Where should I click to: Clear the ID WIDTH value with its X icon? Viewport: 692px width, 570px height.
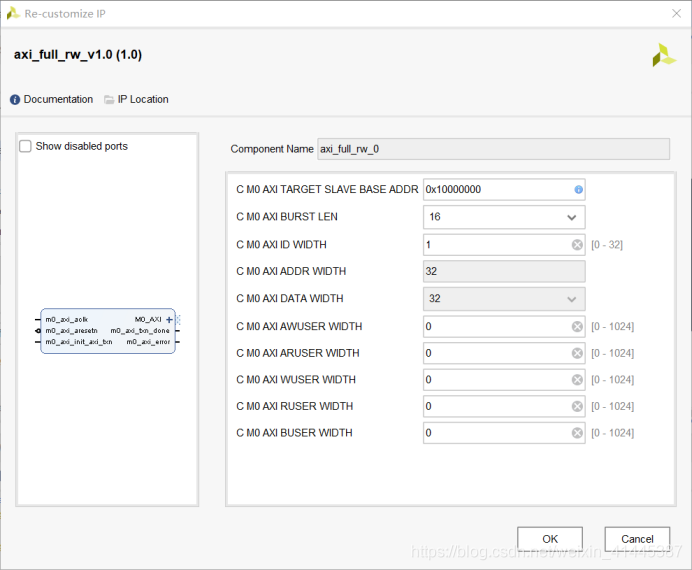[577, 244]
